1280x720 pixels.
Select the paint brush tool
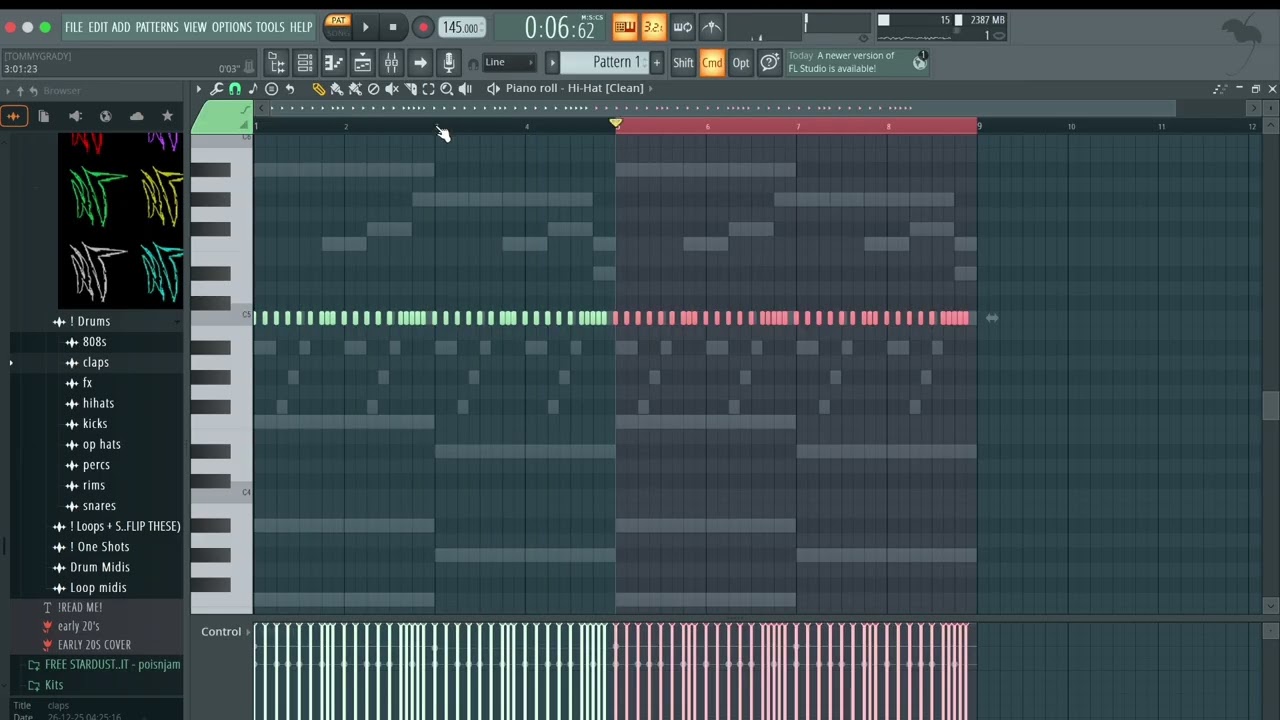click(337, 89)
